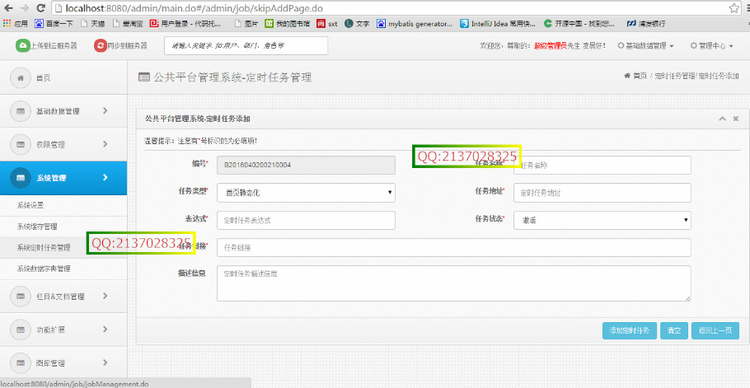Screen dimensions: 750x388
Task: Click the 清空 button to clear the form
Action: pos(674,331)
